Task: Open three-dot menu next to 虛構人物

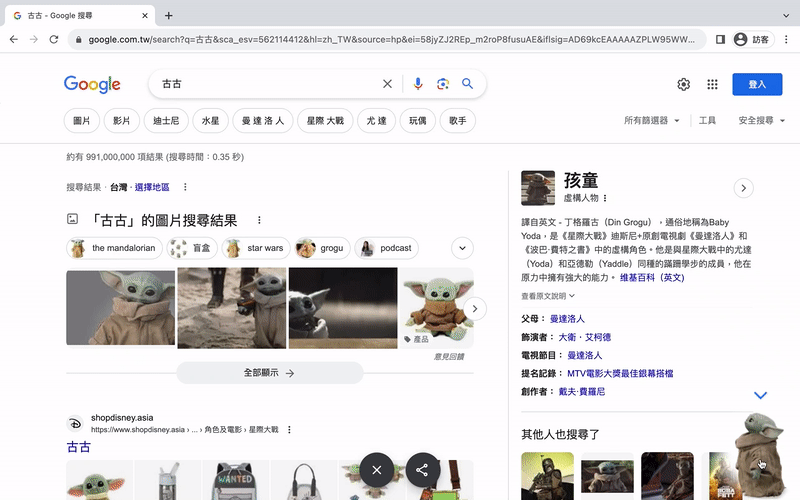Action: tap(605, 198)
